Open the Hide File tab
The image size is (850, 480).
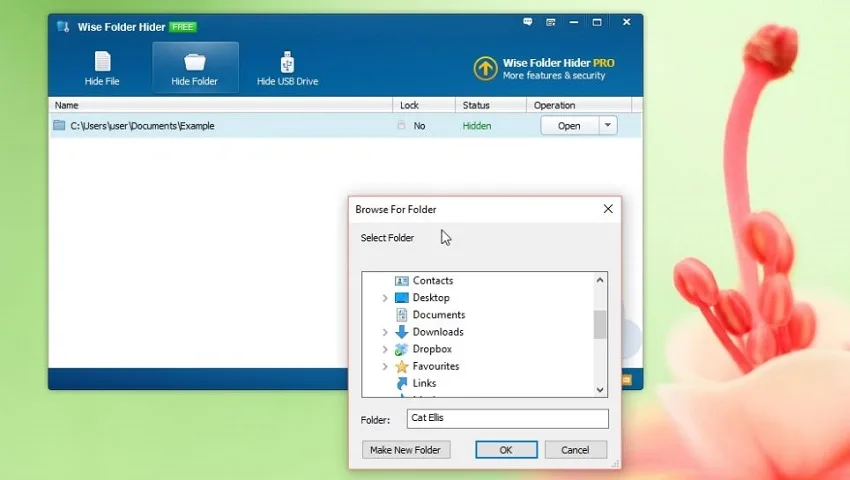click(102, 68)
